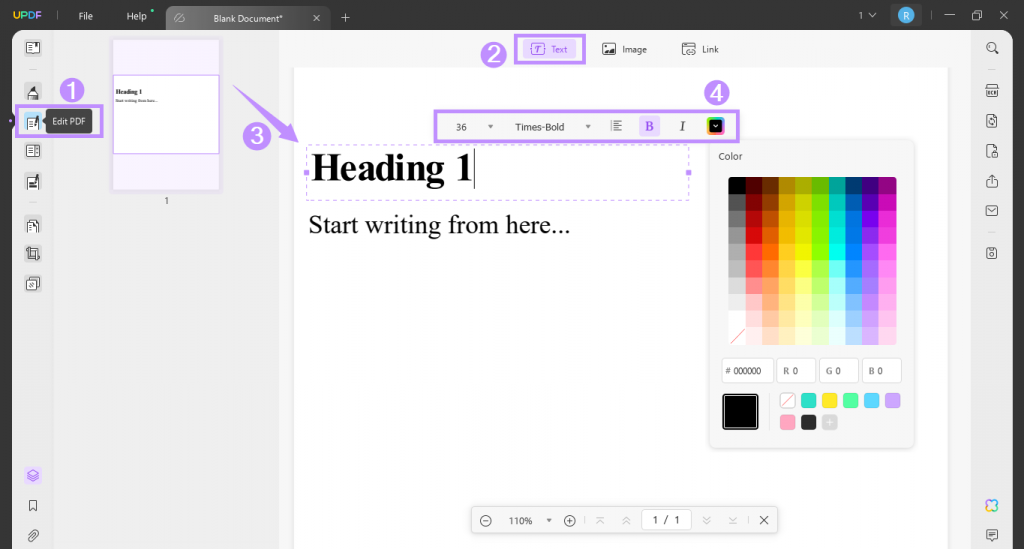Click the B value input field
1024x549 pixels.
pos(882,371)
